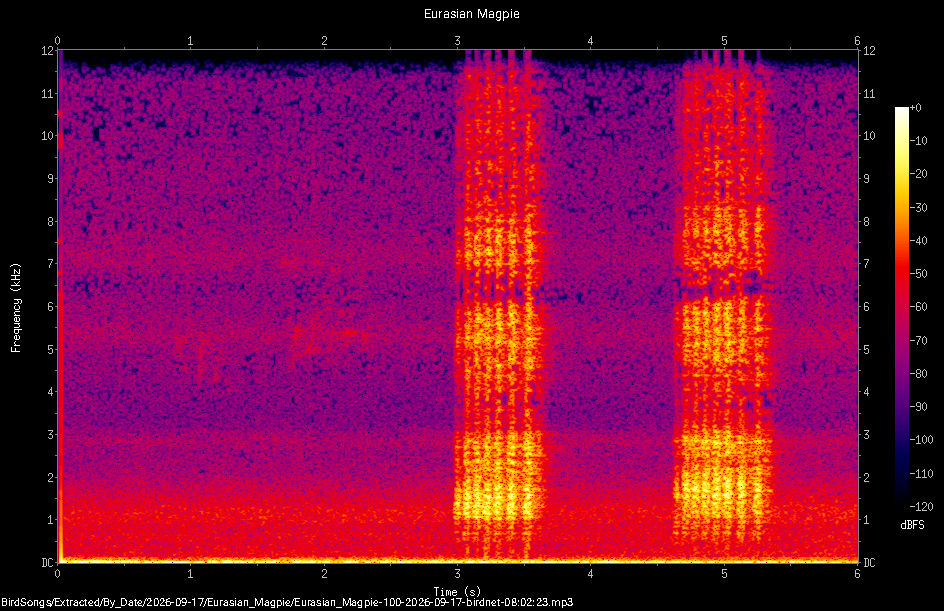The image size is (944, 611).
Task: Click the first magpie call burst starting at 3 seconds
Action: pyautogui.click(x=498, y=307)
